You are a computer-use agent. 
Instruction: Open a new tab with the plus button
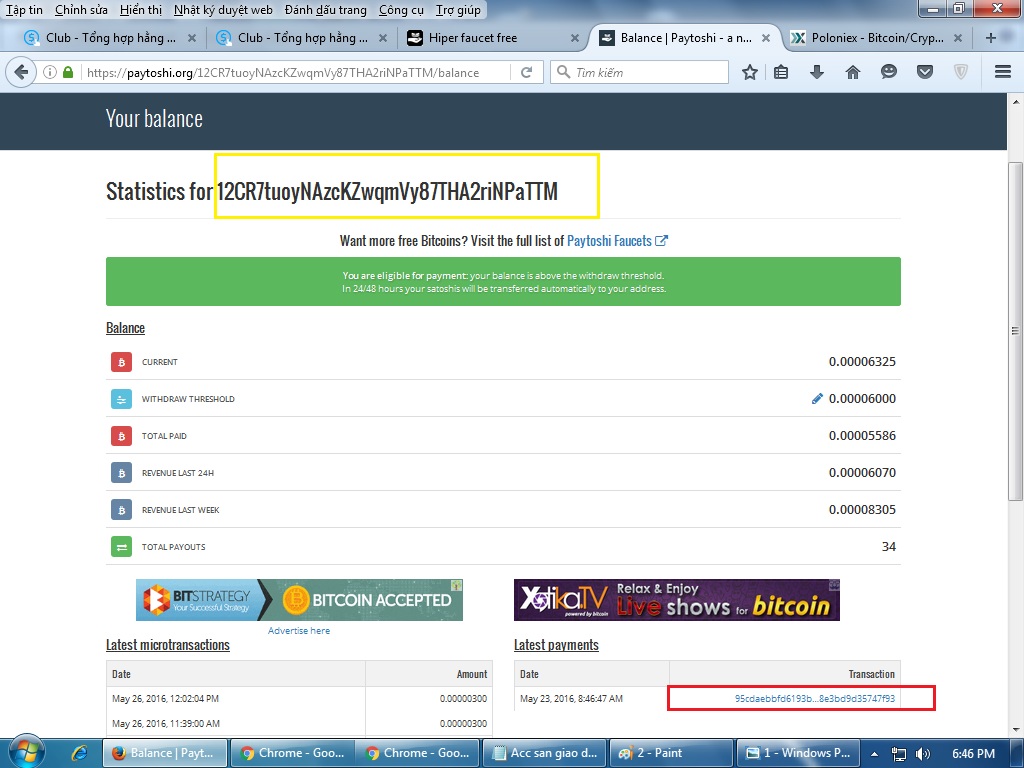pyautogui.click(x=991, y=38)
